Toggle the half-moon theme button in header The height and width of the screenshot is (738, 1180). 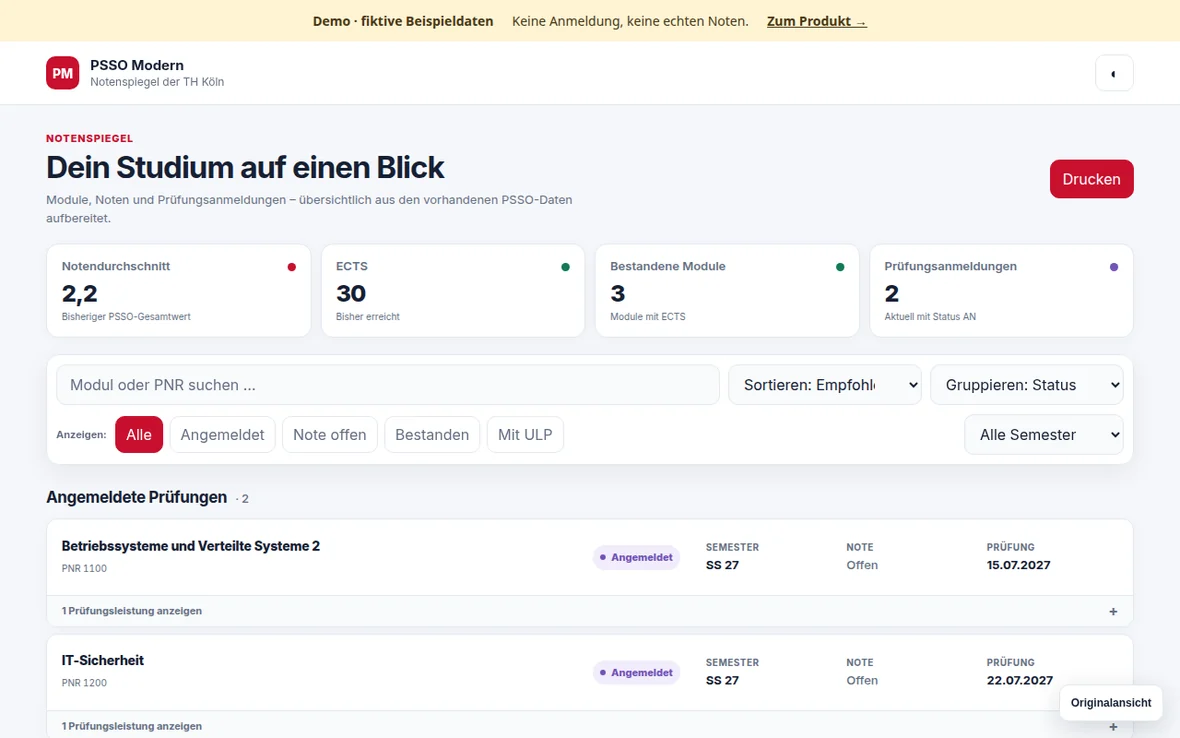click(x=1114, y=73)
